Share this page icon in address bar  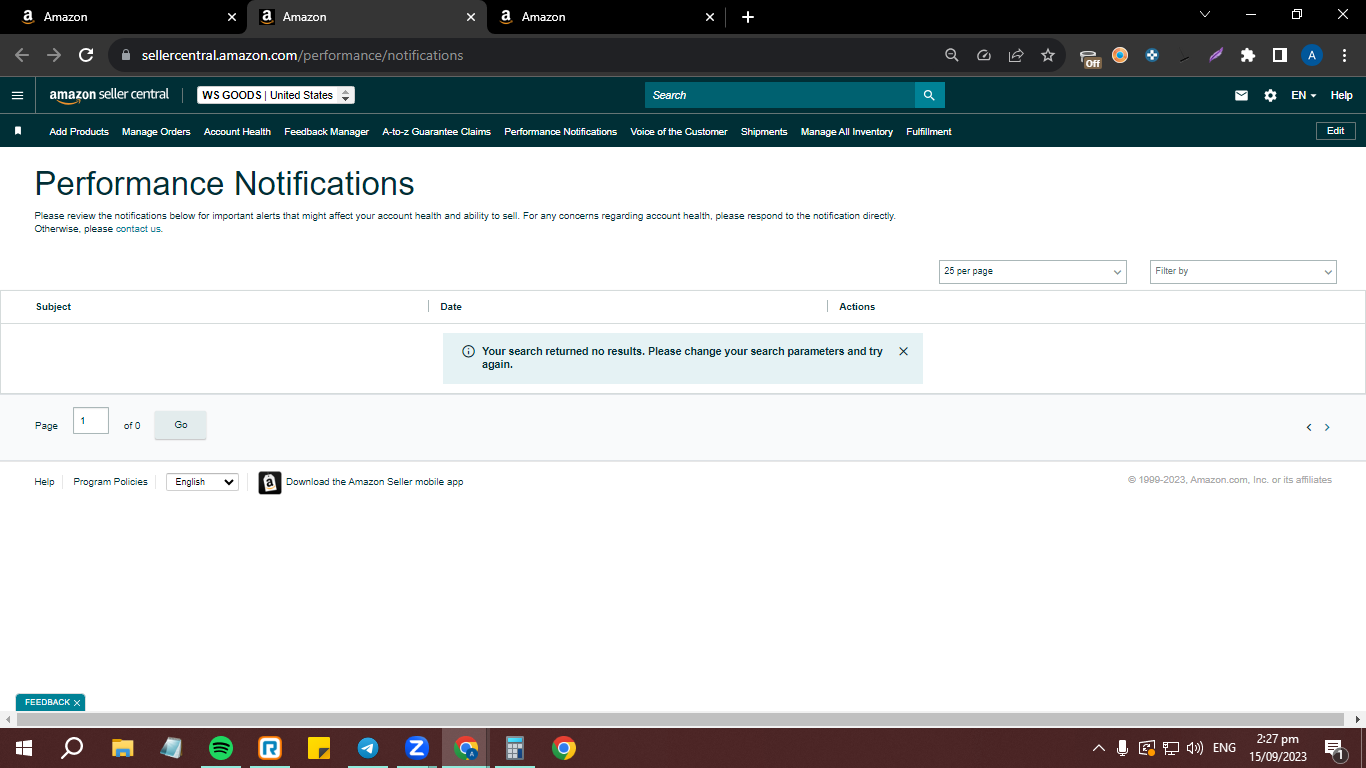coord(1016,55)
